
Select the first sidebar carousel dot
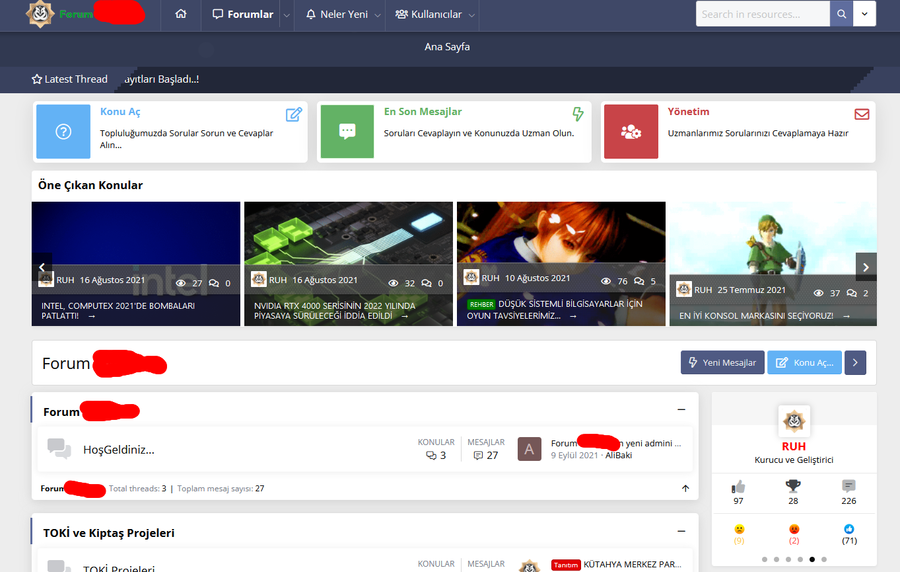pos(765,559)
